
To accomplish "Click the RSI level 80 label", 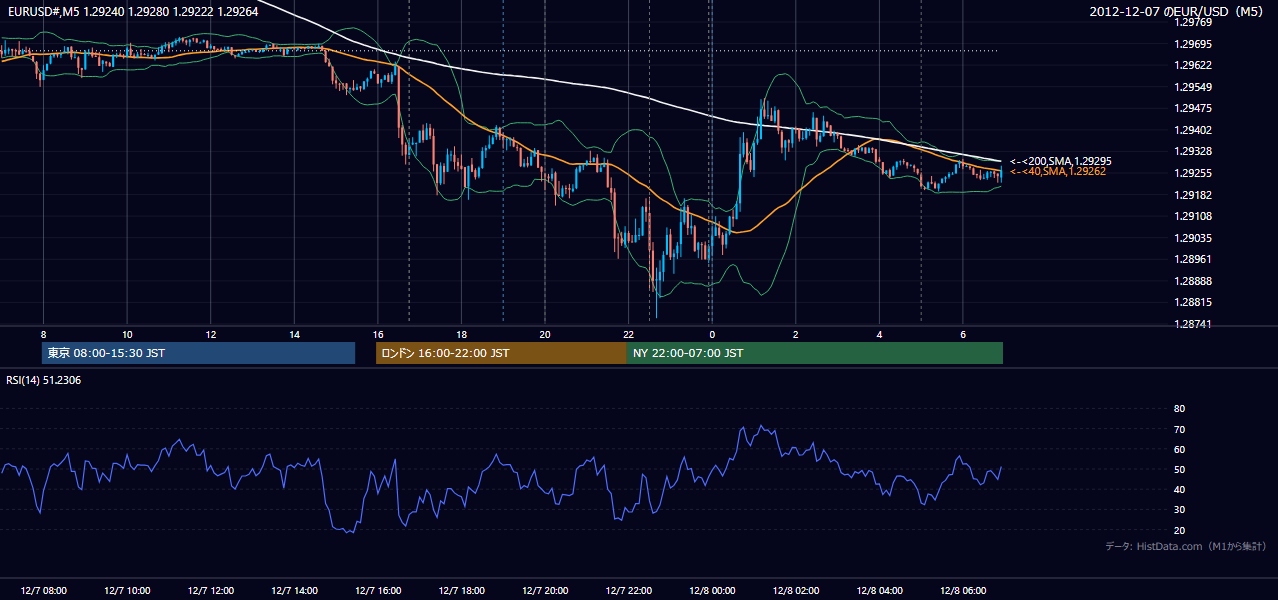I will coord(1179,409).
